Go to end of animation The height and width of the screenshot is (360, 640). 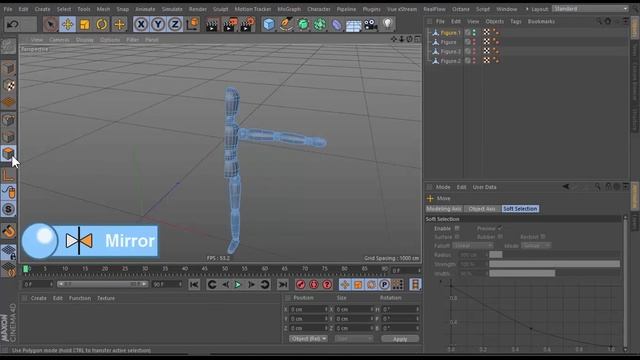pos(282,284)
